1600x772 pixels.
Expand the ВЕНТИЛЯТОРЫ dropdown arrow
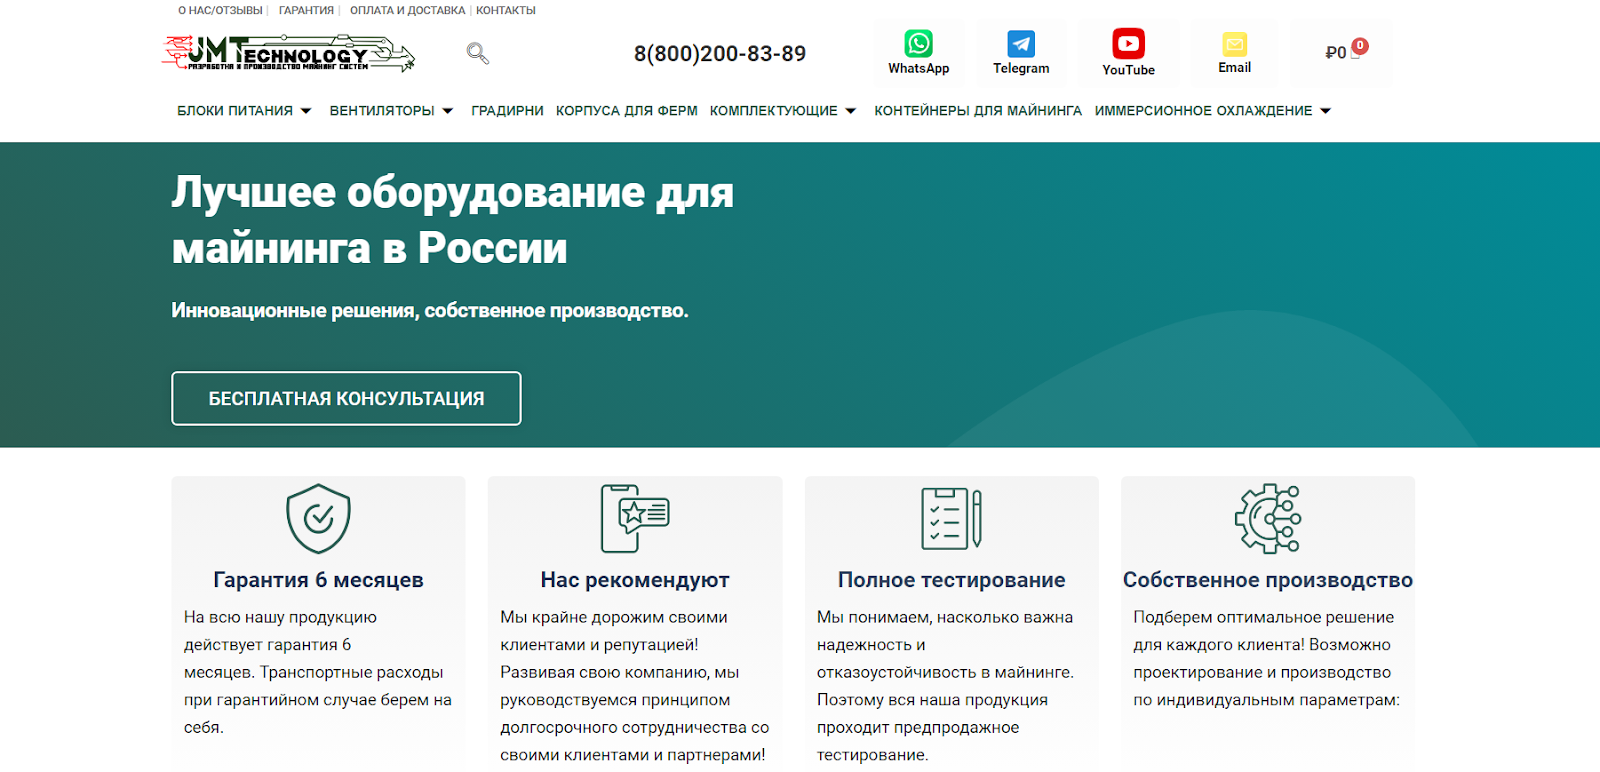(x=448, y=111)
